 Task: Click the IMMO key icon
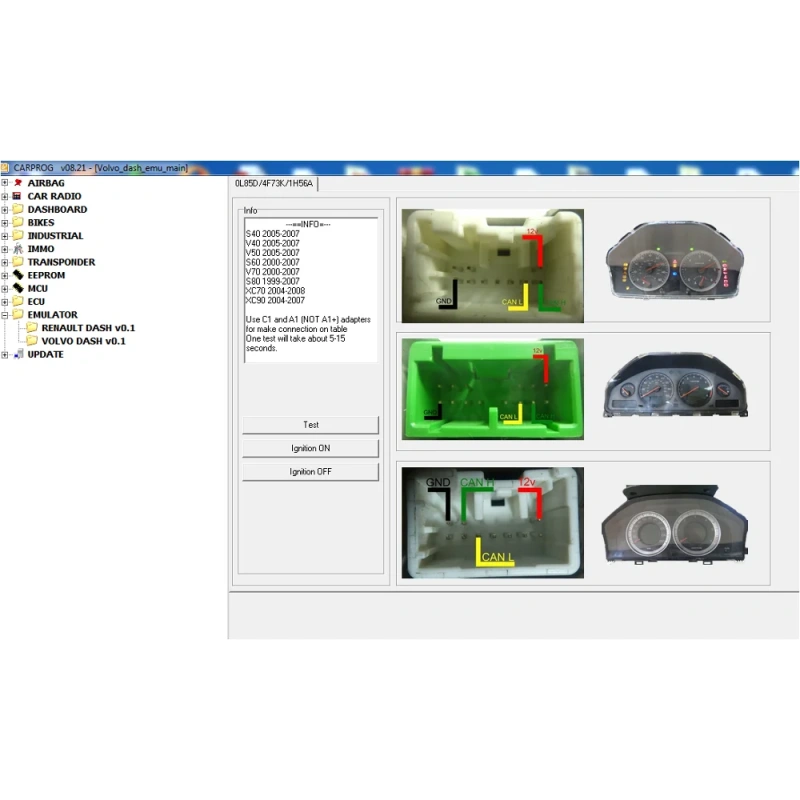(x=18, y=249)
